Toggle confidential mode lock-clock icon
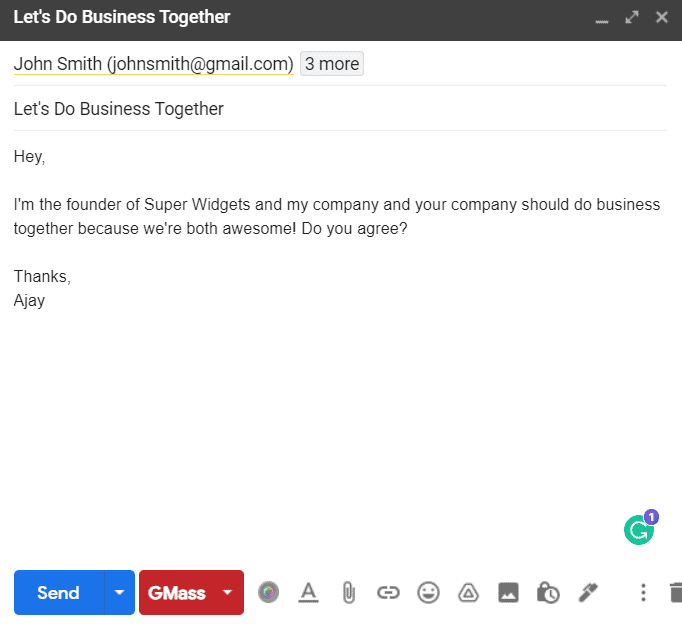The height and width of the screenshot is (629, 682). 548,592
